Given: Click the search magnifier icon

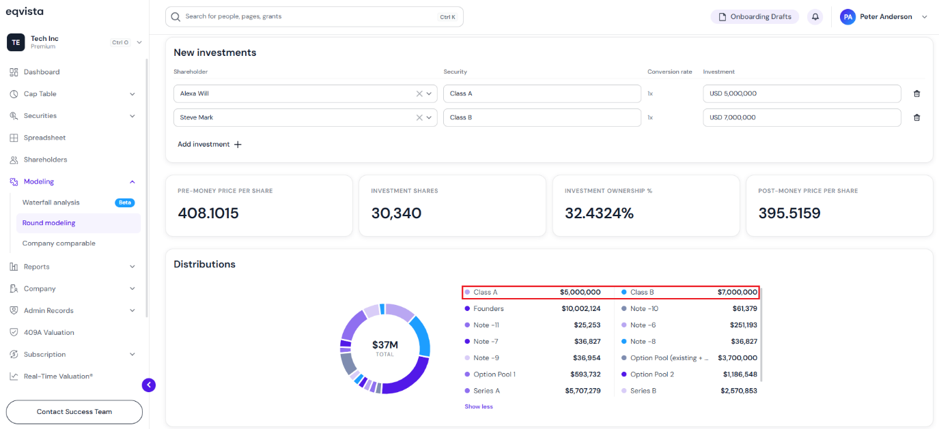Looking at the screenshot, I should point(175,17).
